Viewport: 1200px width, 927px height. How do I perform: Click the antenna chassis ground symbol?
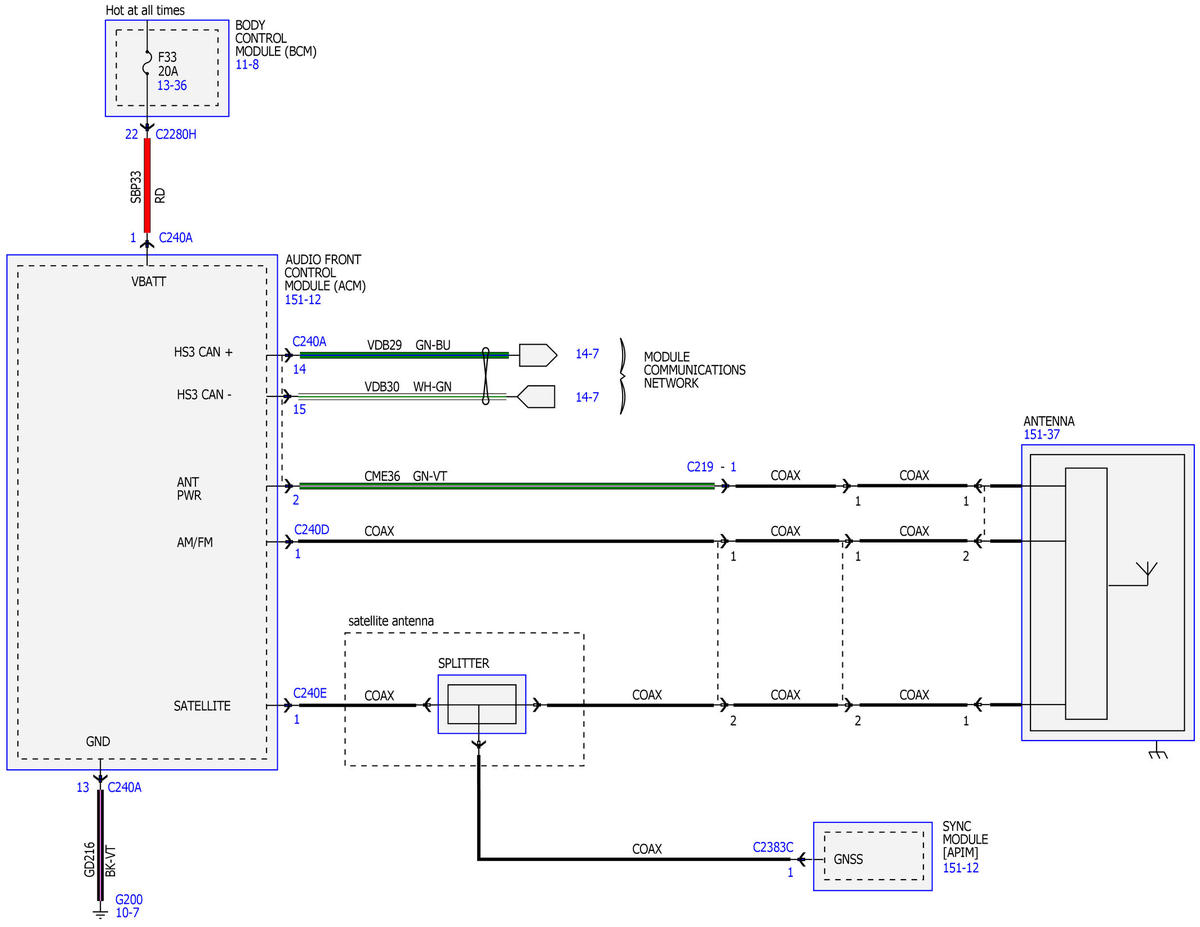click(1159, 750)
